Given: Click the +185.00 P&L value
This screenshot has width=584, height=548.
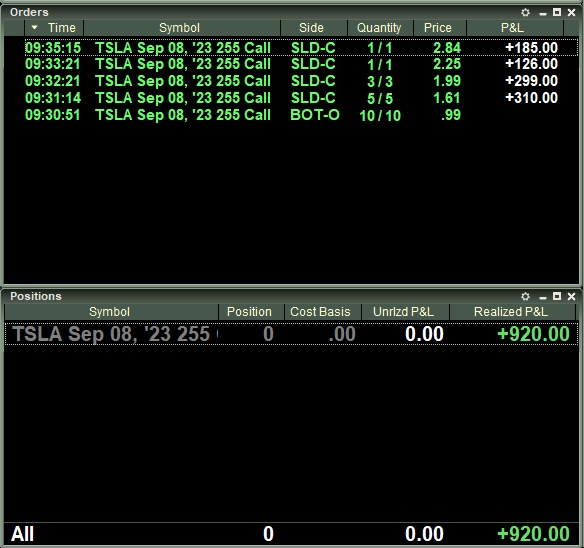Looking at the screenshot, I should pyautogui.click(x=531, y=48).
